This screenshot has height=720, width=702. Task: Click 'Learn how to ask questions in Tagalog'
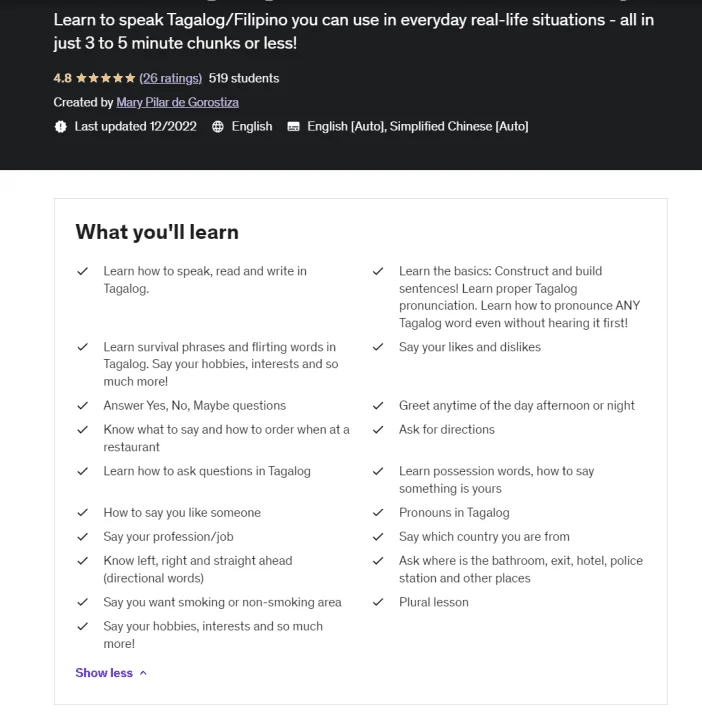point(207,471)
